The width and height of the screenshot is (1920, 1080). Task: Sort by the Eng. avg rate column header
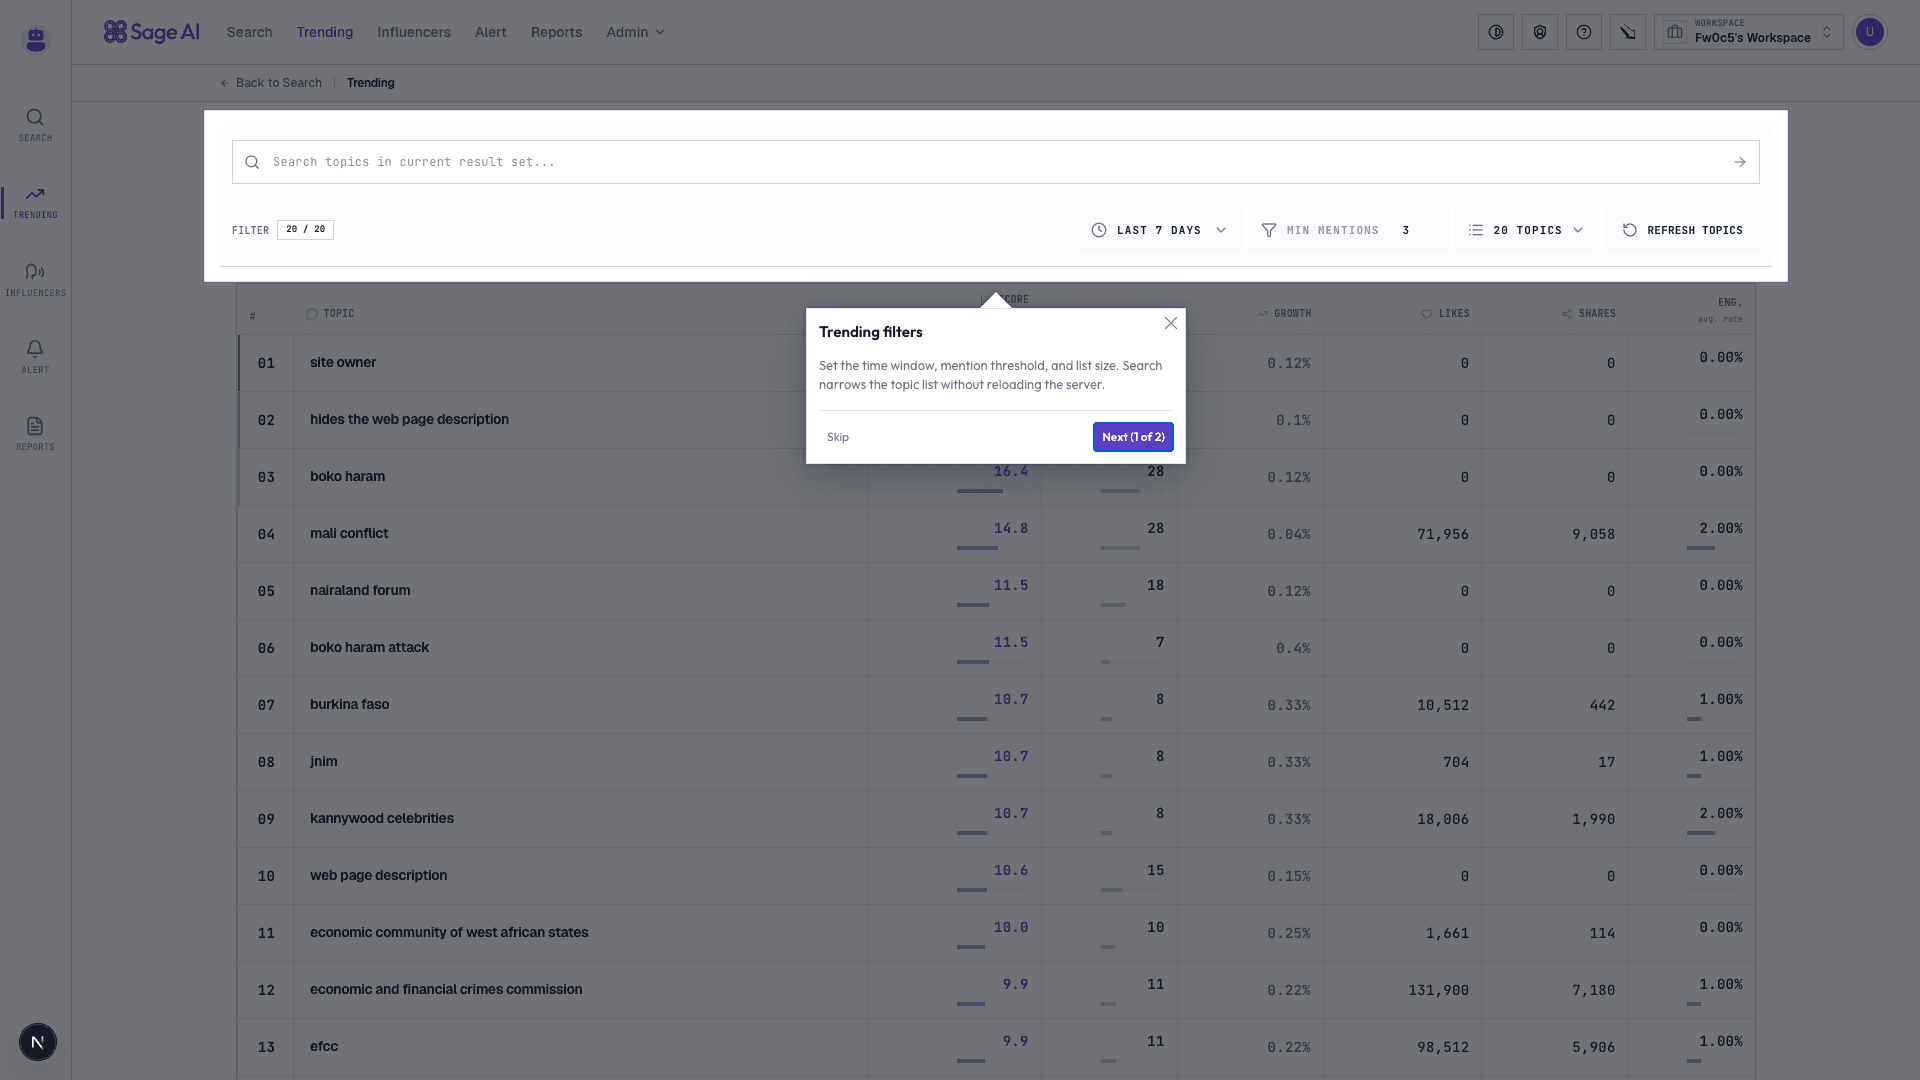[1721, 310]
